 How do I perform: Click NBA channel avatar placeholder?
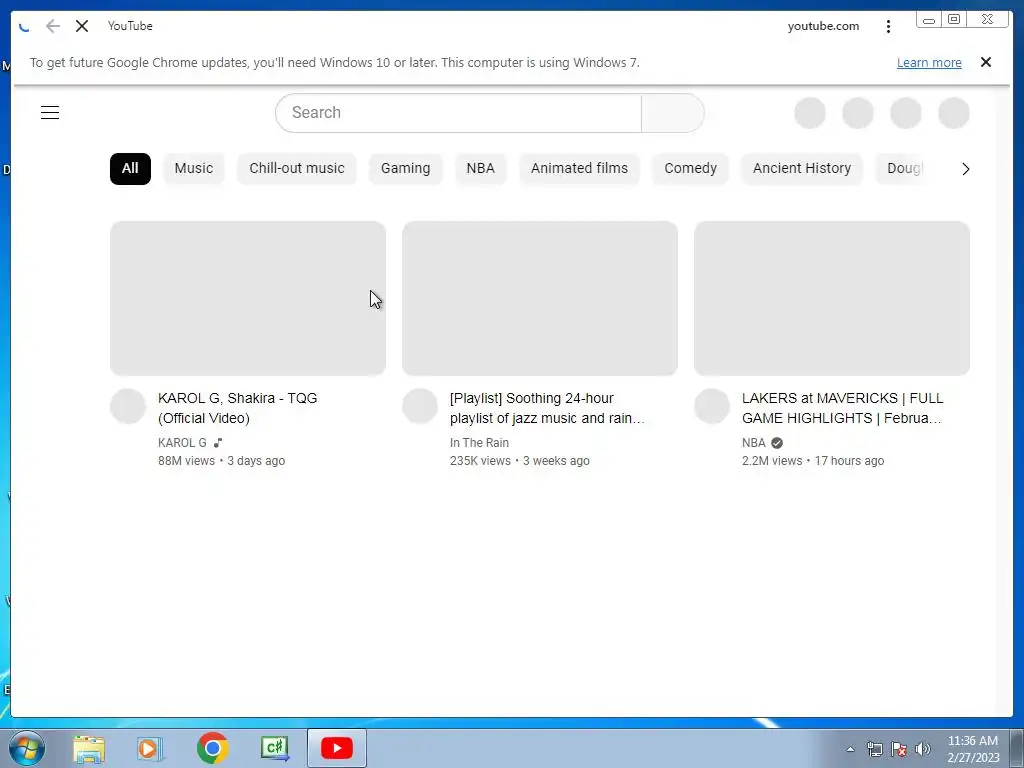click(x=712, y=406)
